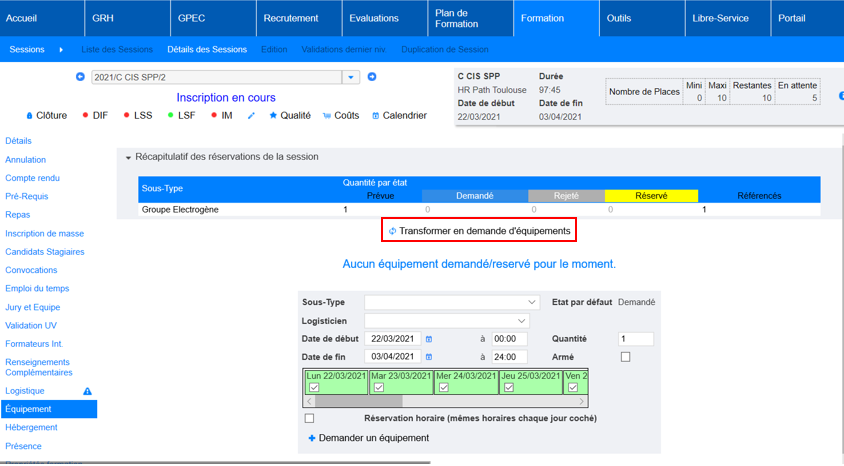Image resolution: width=844 pixels, height=466 pixels.
Task: Open the Recrutement menu tab
Action: 291,18
